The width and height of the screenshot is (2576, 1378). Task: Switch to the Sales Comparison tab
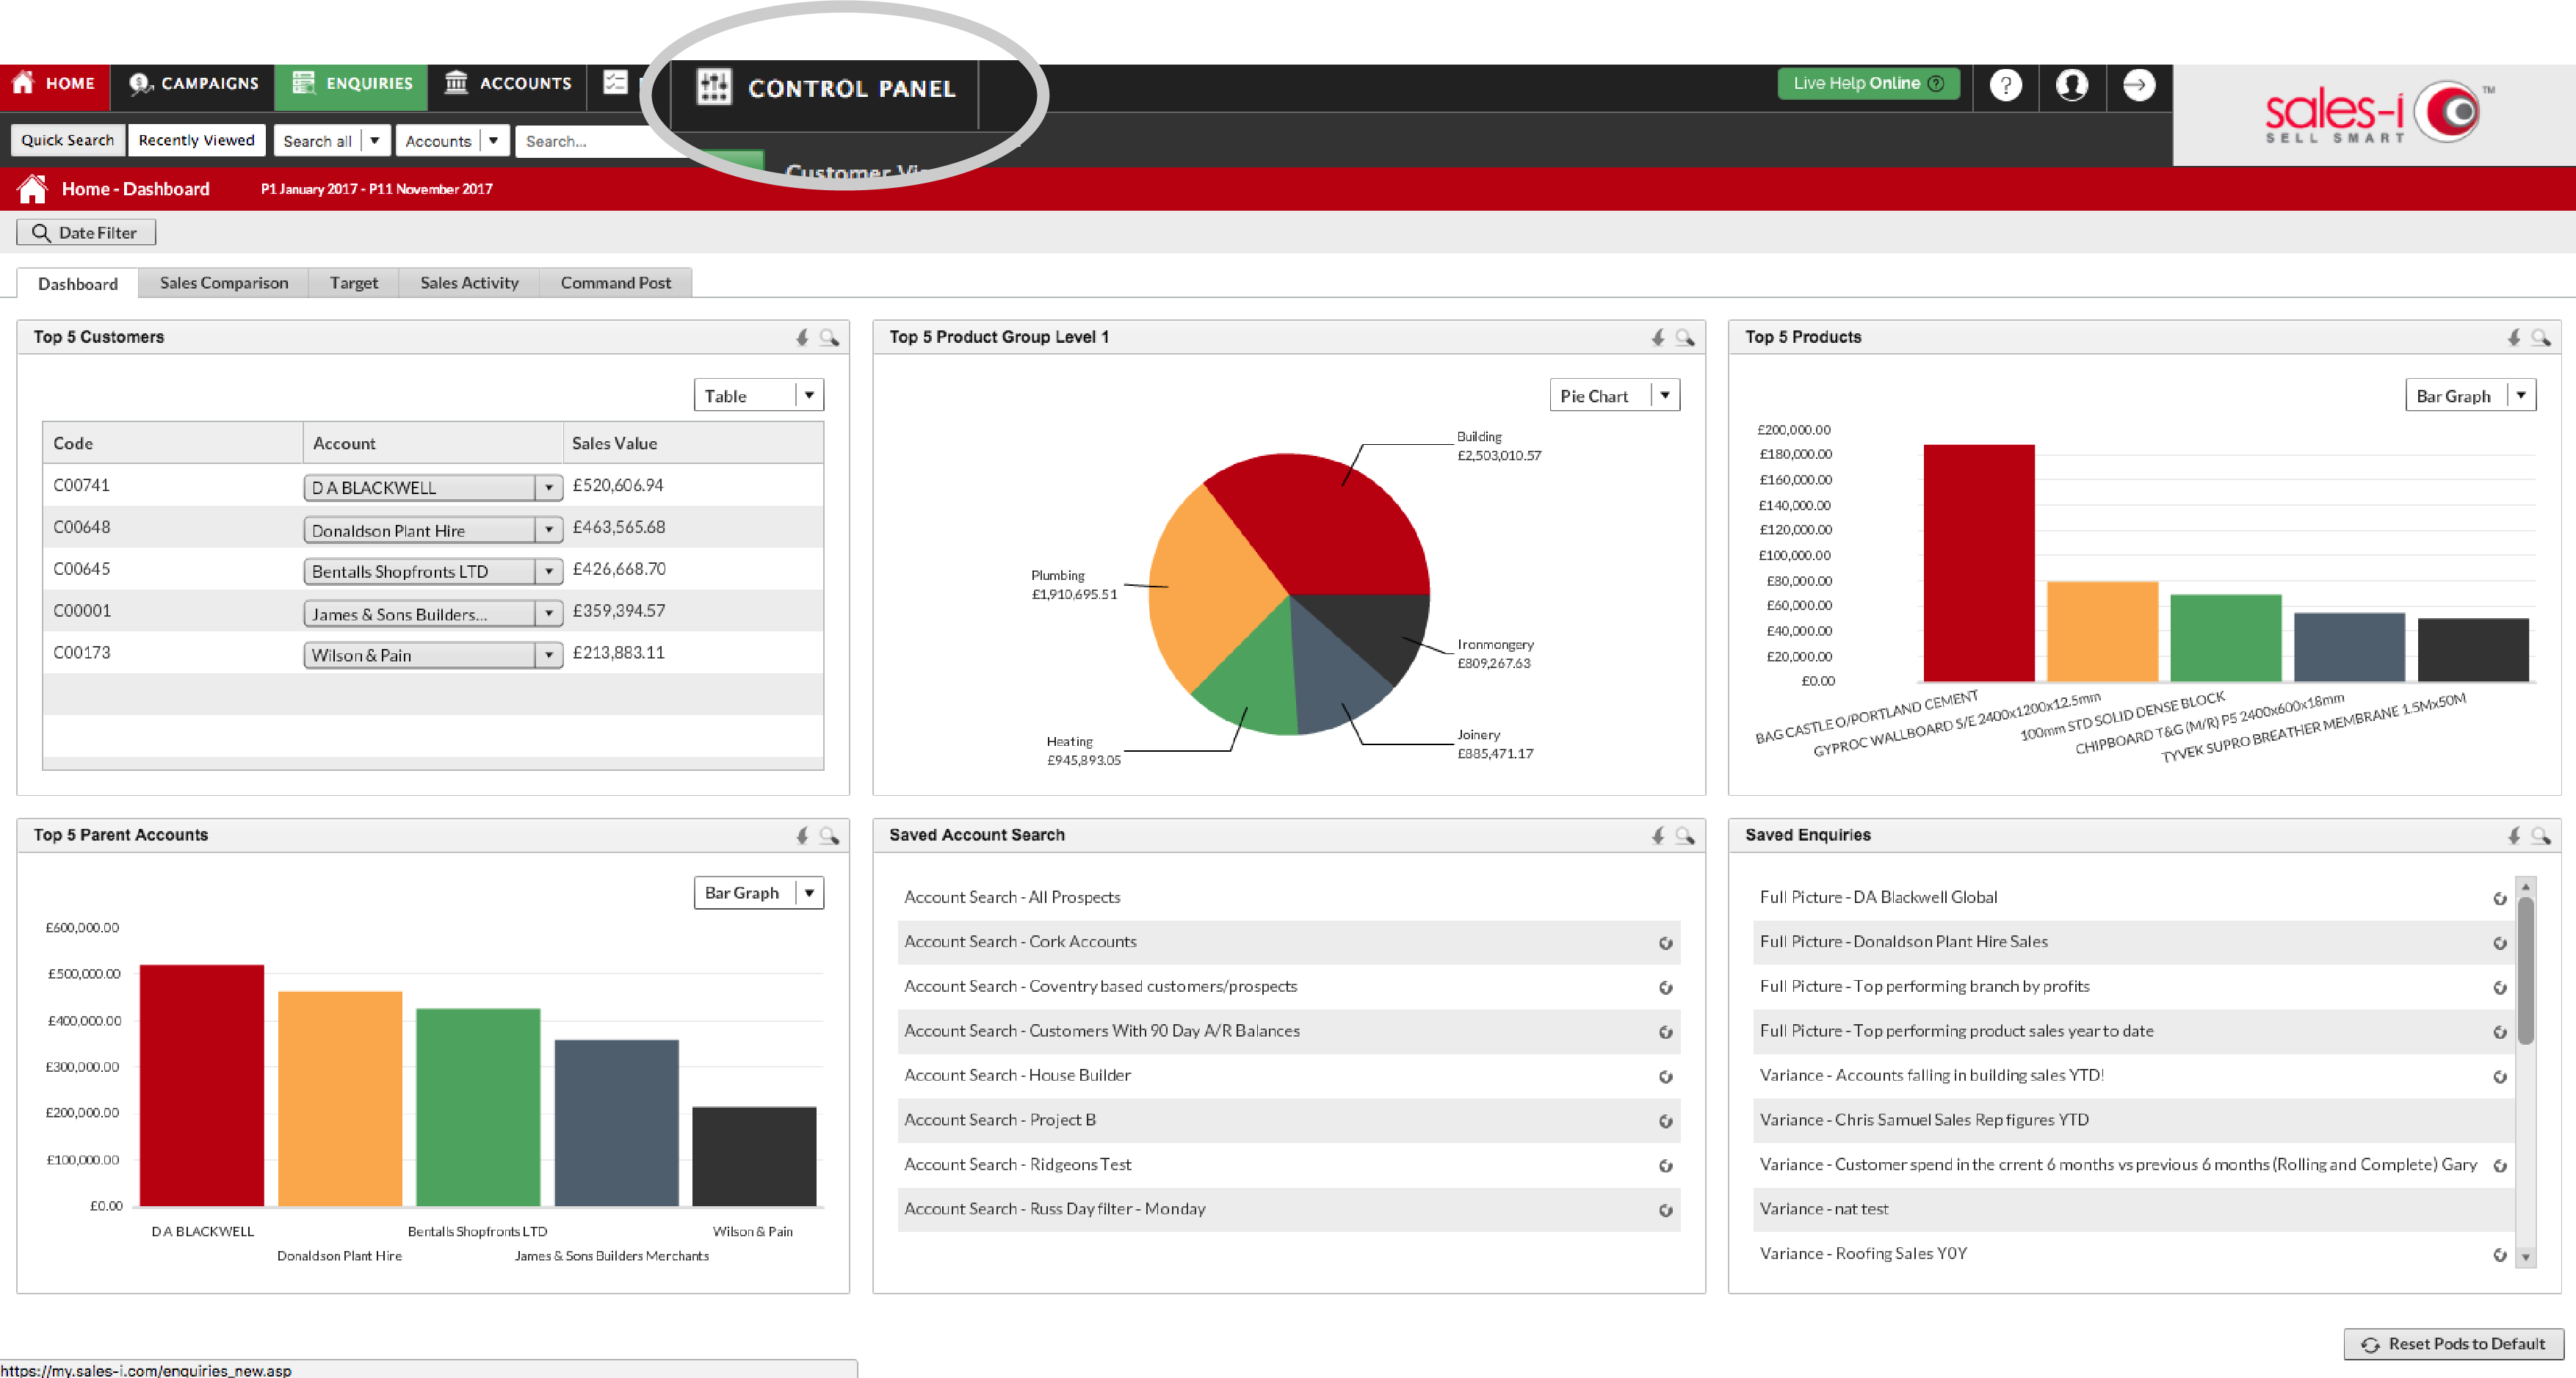click(x=223, y=283)
